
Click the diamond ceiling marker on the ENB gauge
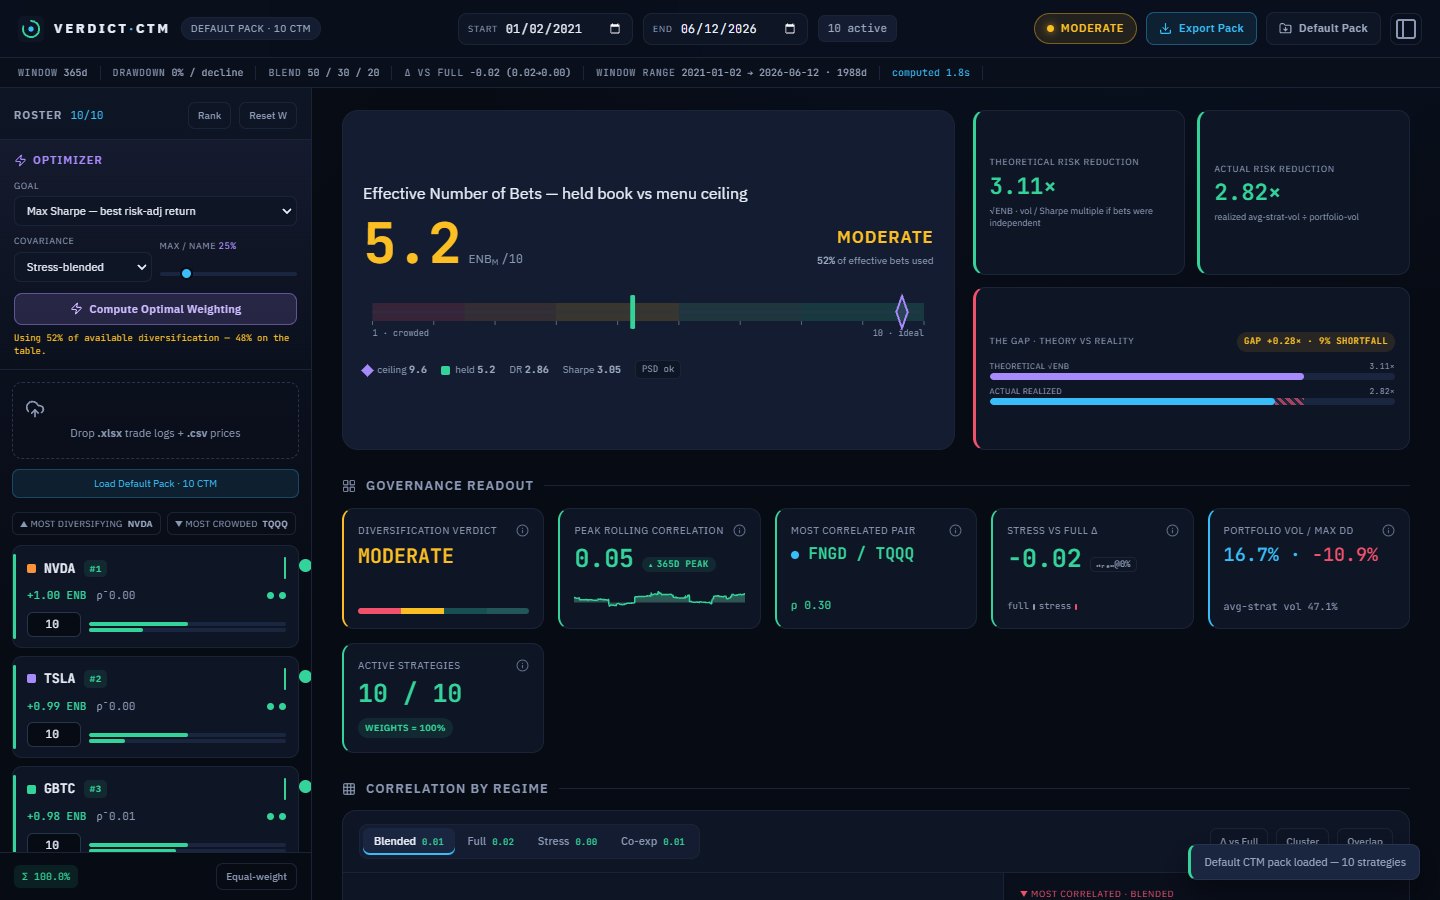click(x=901, y=312)
